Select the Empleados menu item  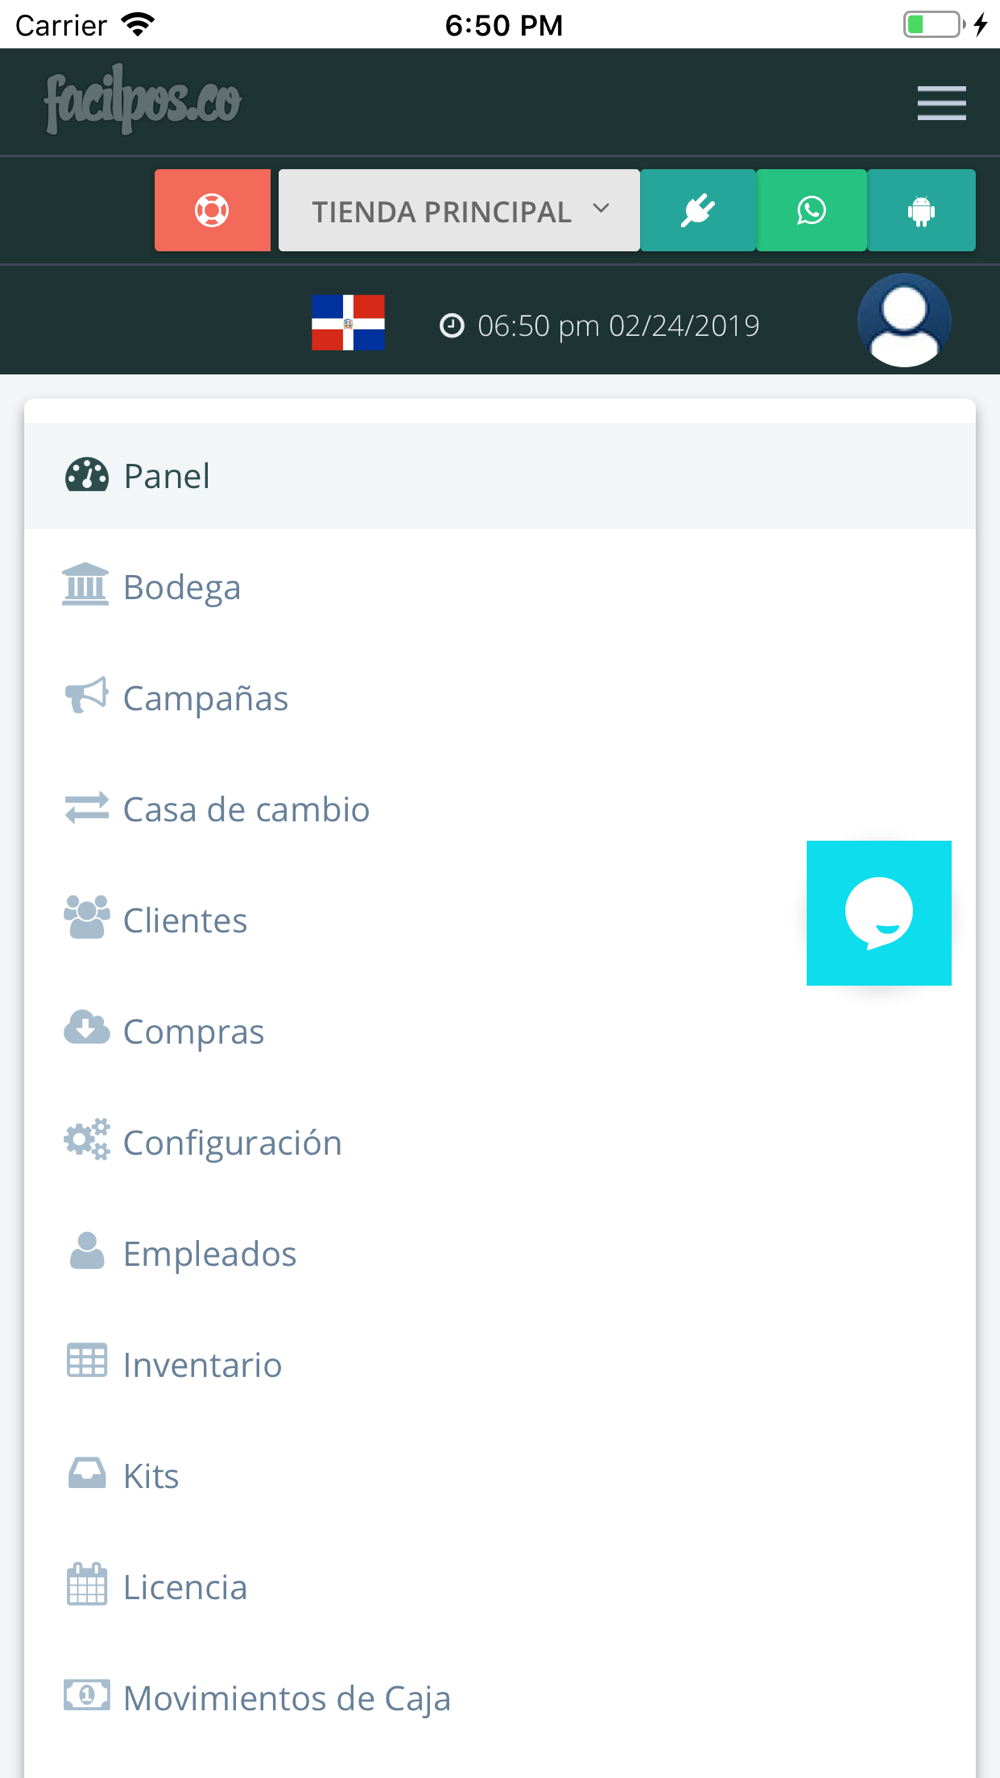pos(500,1253)
